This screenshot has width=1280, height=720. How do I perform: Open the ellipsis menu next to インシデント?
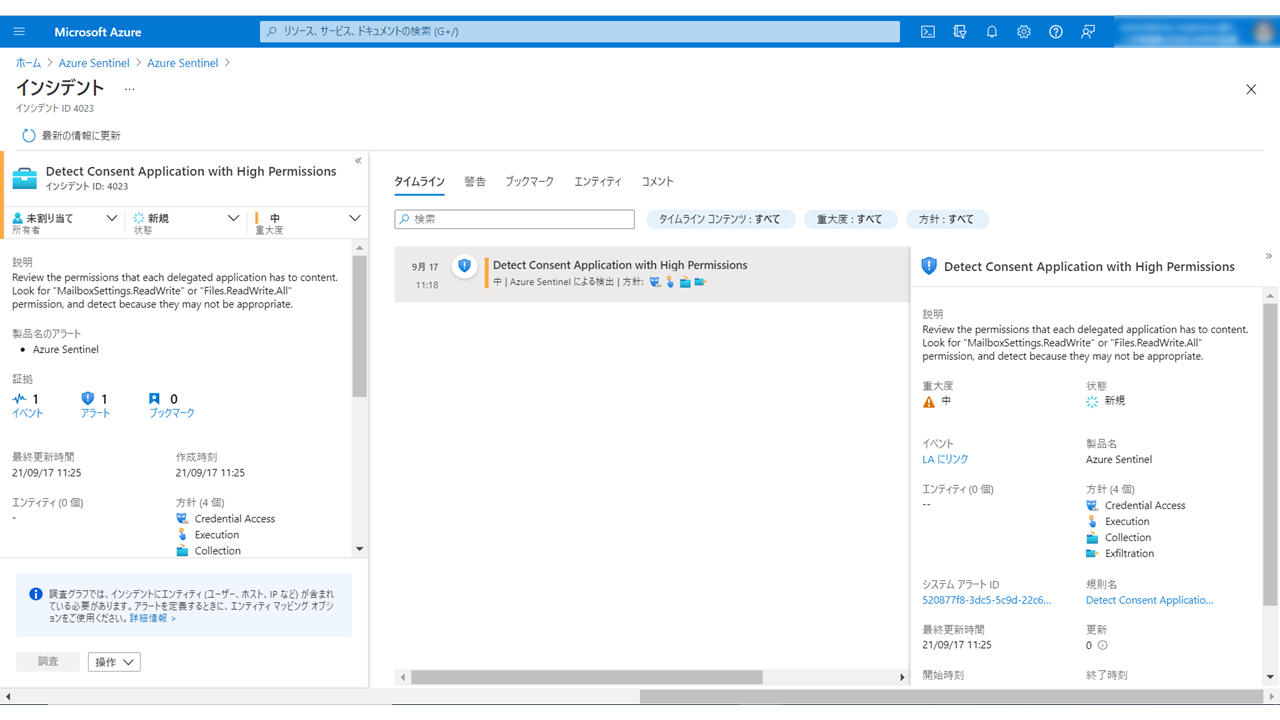click(129, 89)
